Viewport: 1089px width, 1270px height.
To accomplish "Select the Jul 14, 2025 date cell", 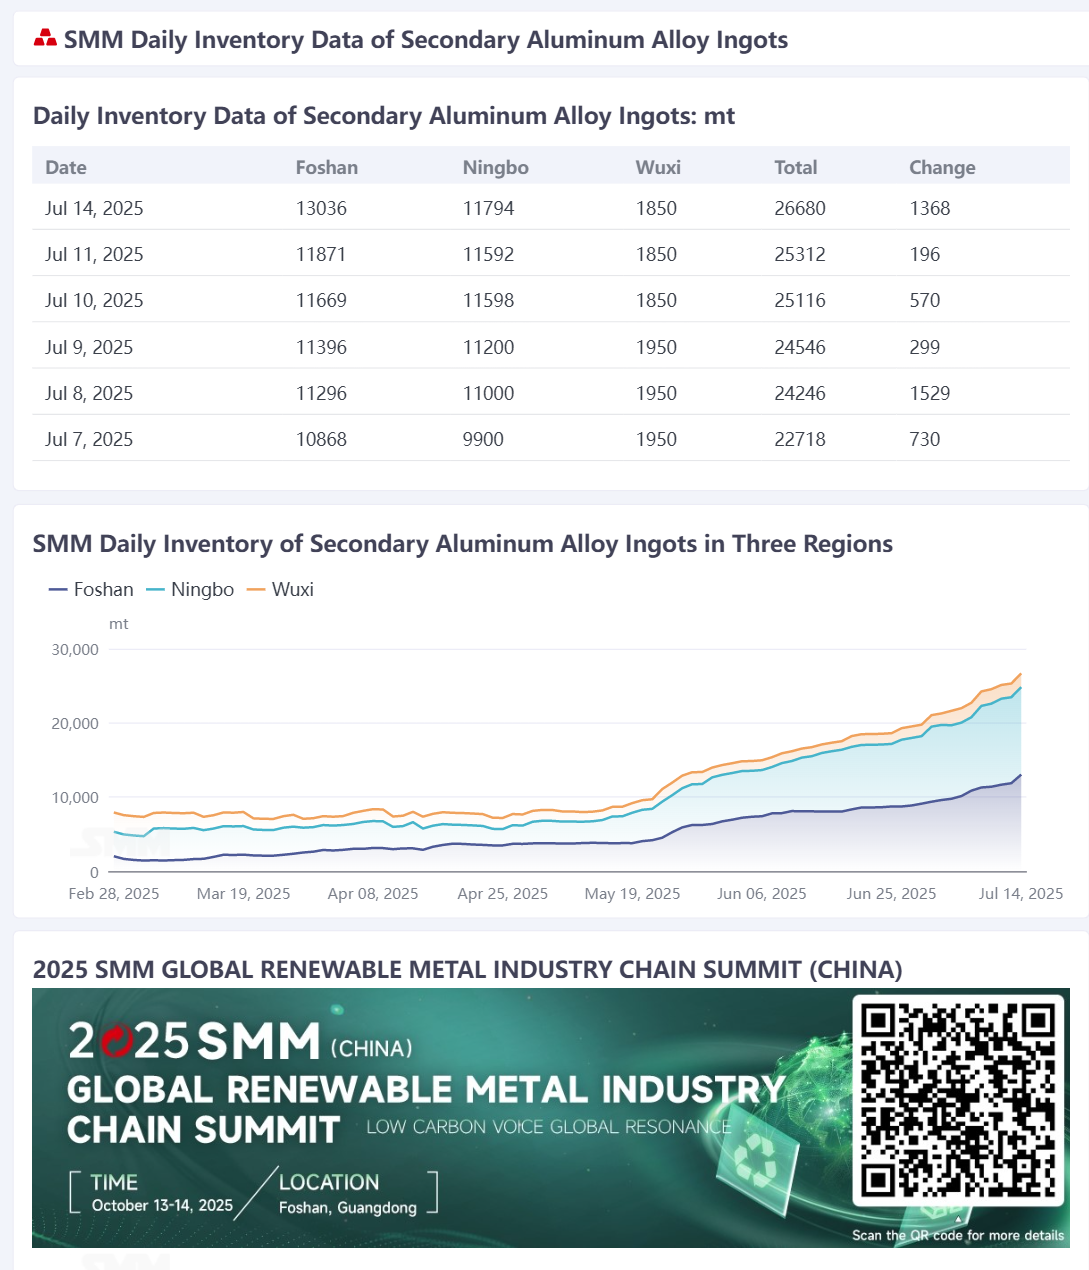I will click(x=94, y=208).
